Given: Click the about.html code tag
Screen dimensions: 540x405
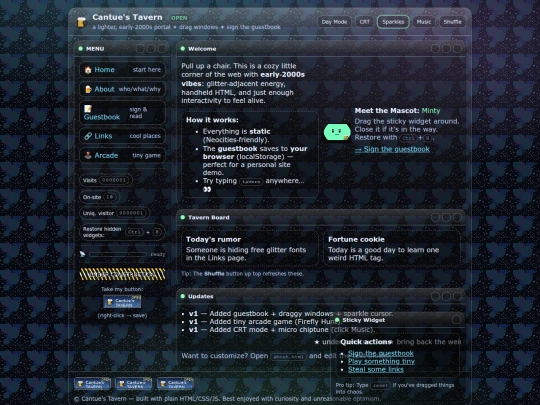Looking at the screenshot, I should click(x=288, y=356).
